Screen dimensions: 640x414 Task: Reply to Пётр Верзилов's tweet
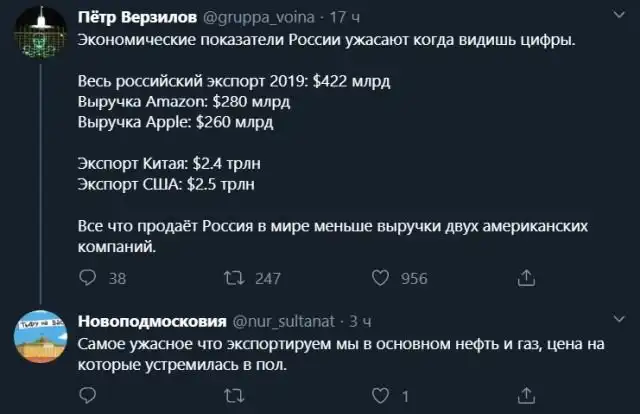pyautogui.click(x=86, y=279)
